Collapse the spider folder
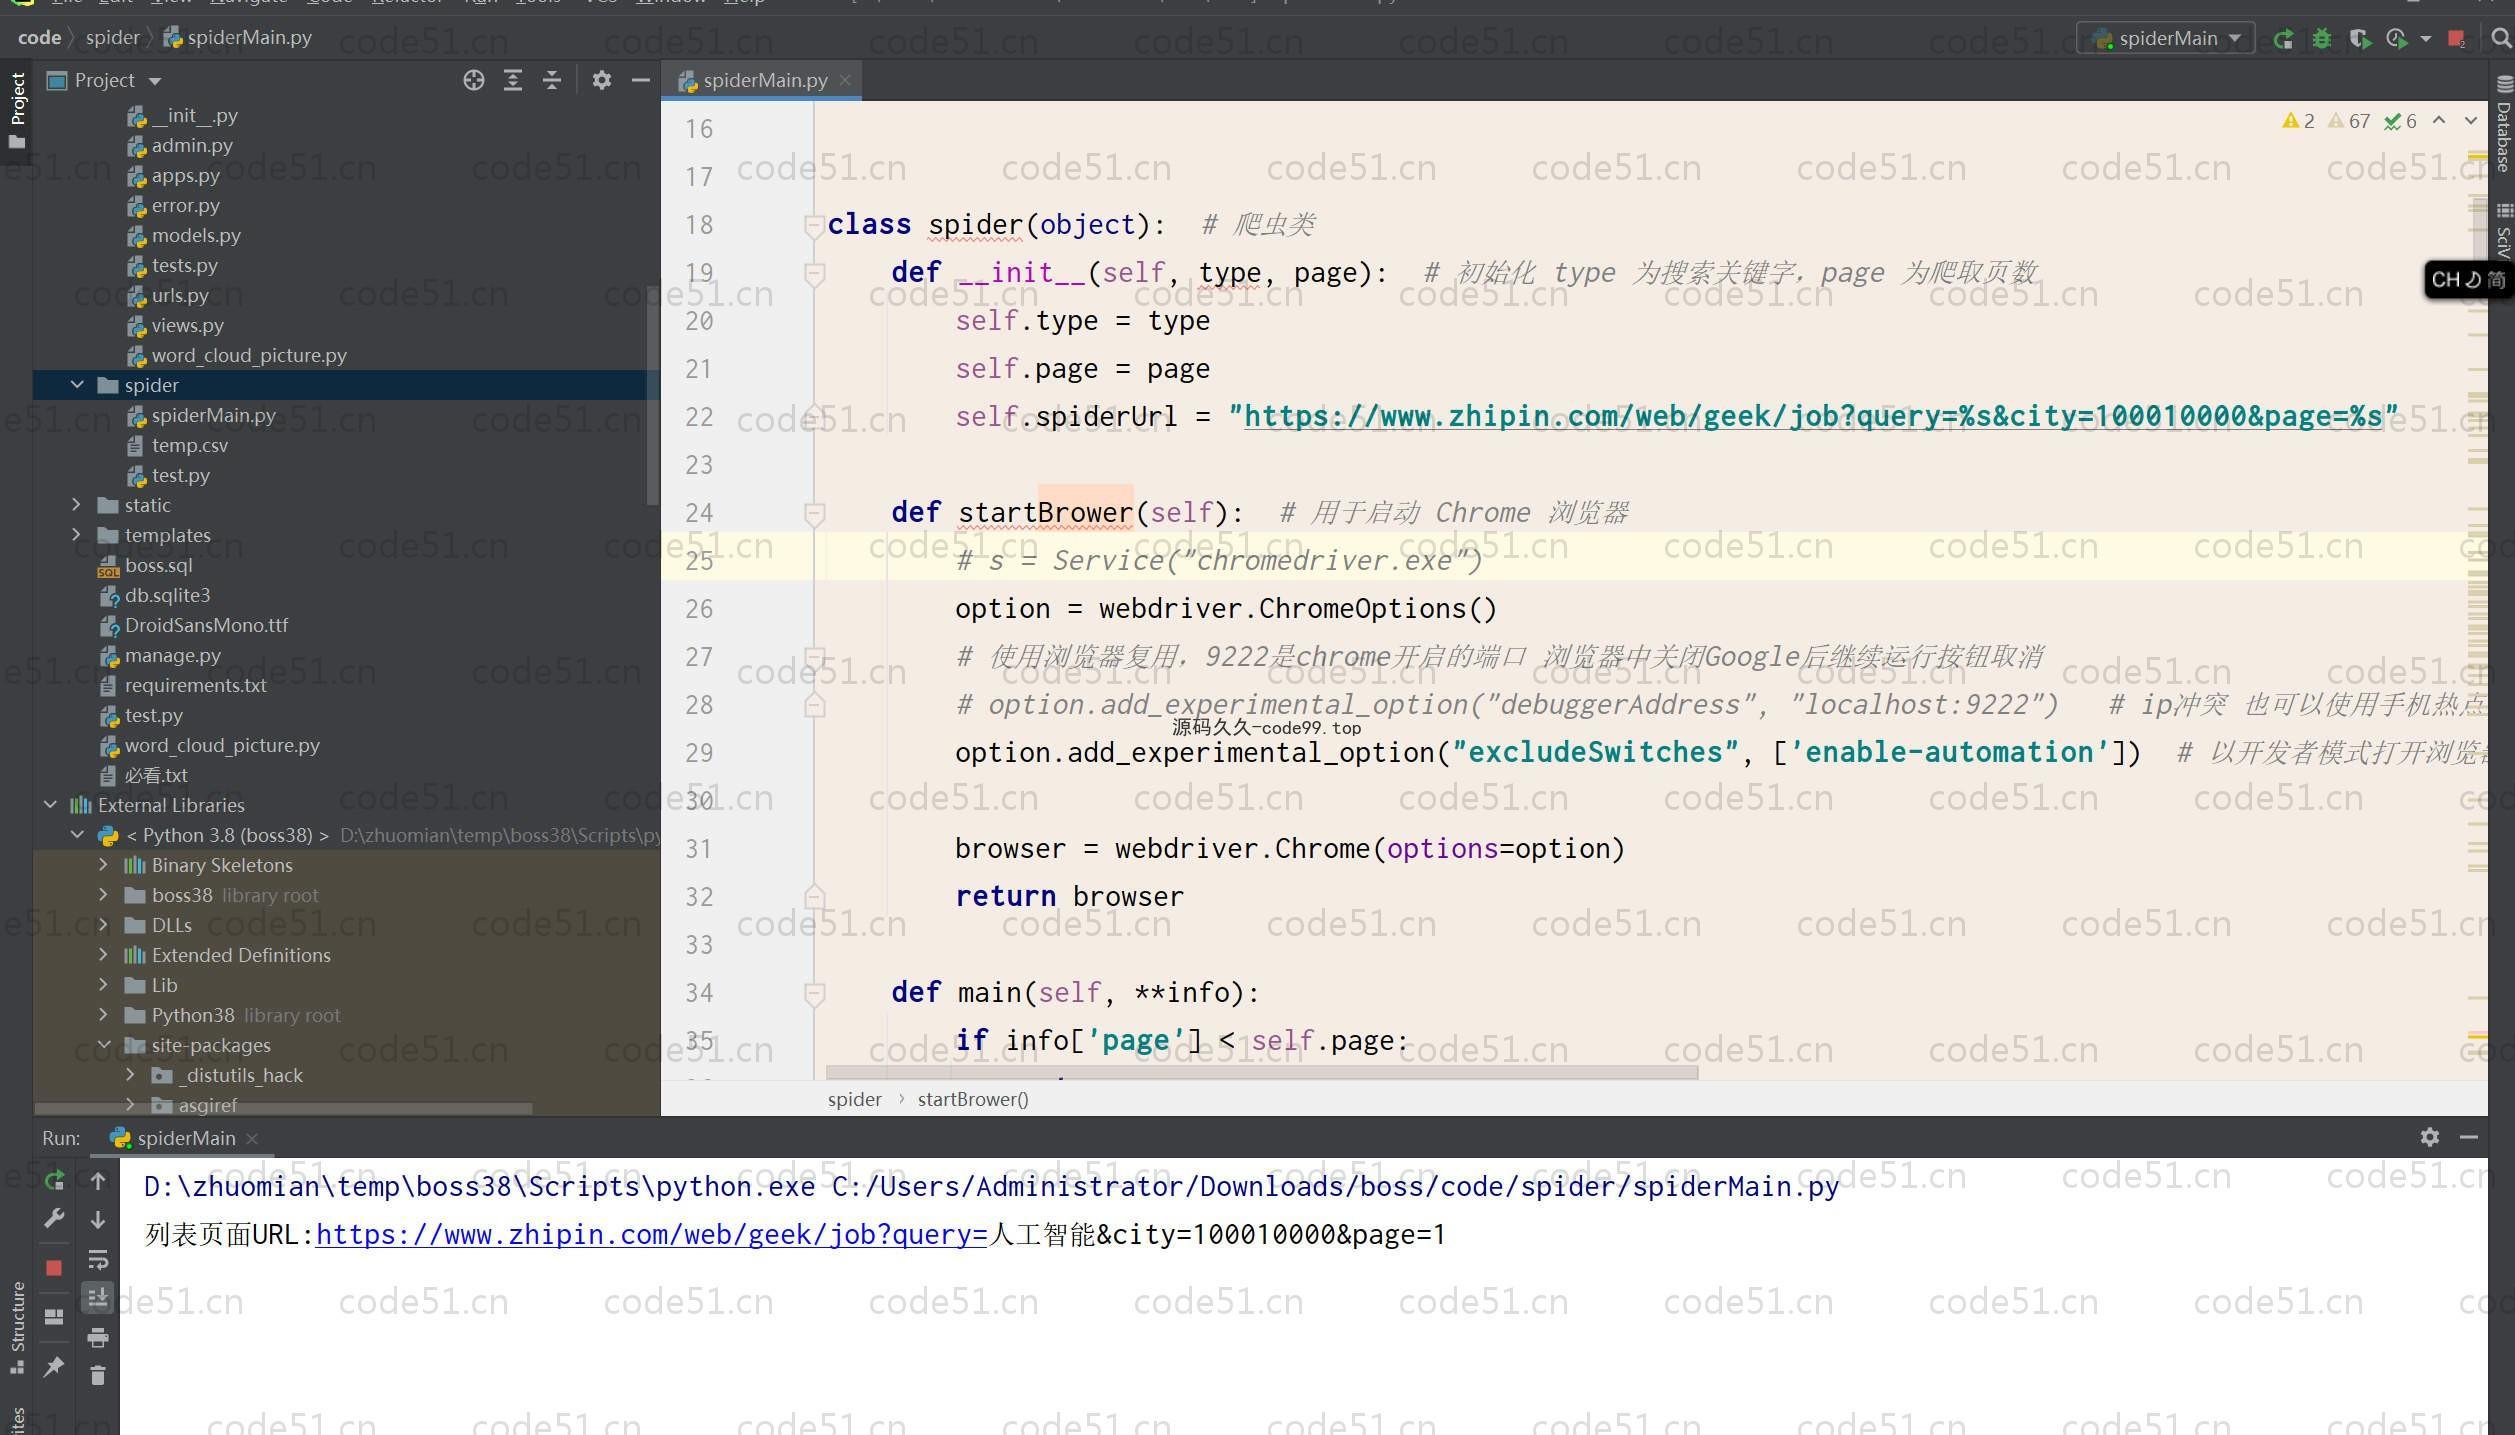The image size is (2515, 1435). tap(77, 385)
